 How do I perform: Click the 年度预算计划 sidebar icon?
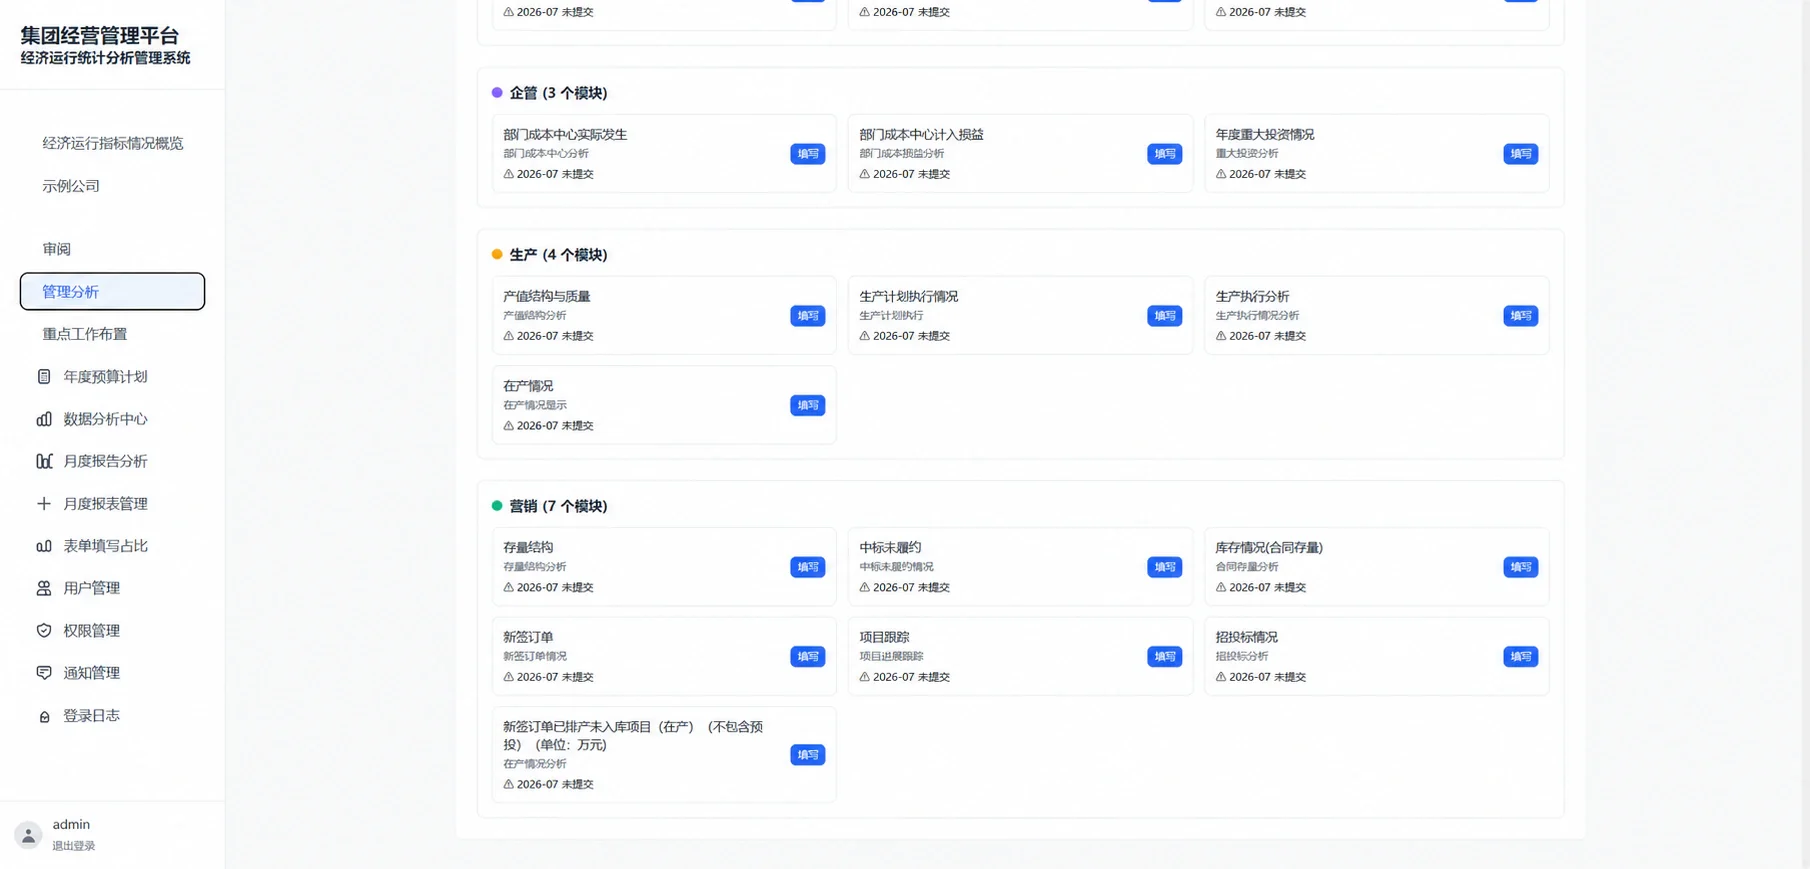(x=44, y=377)
